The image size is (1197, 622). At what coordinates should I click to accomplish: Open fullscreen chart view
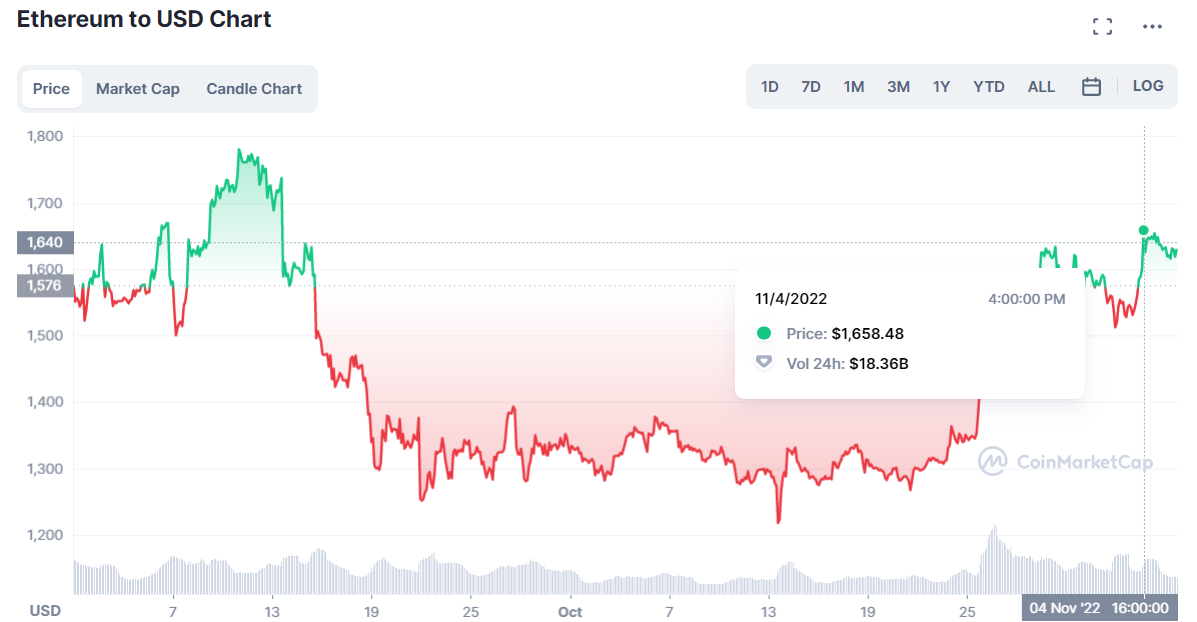(x=1102, y=26)
